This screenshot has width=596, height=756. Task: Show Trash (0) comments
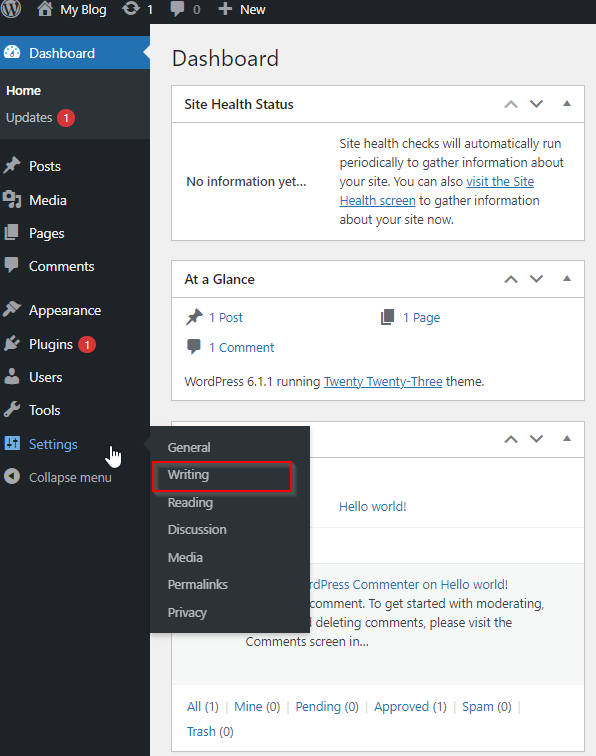tap(210, 732)
